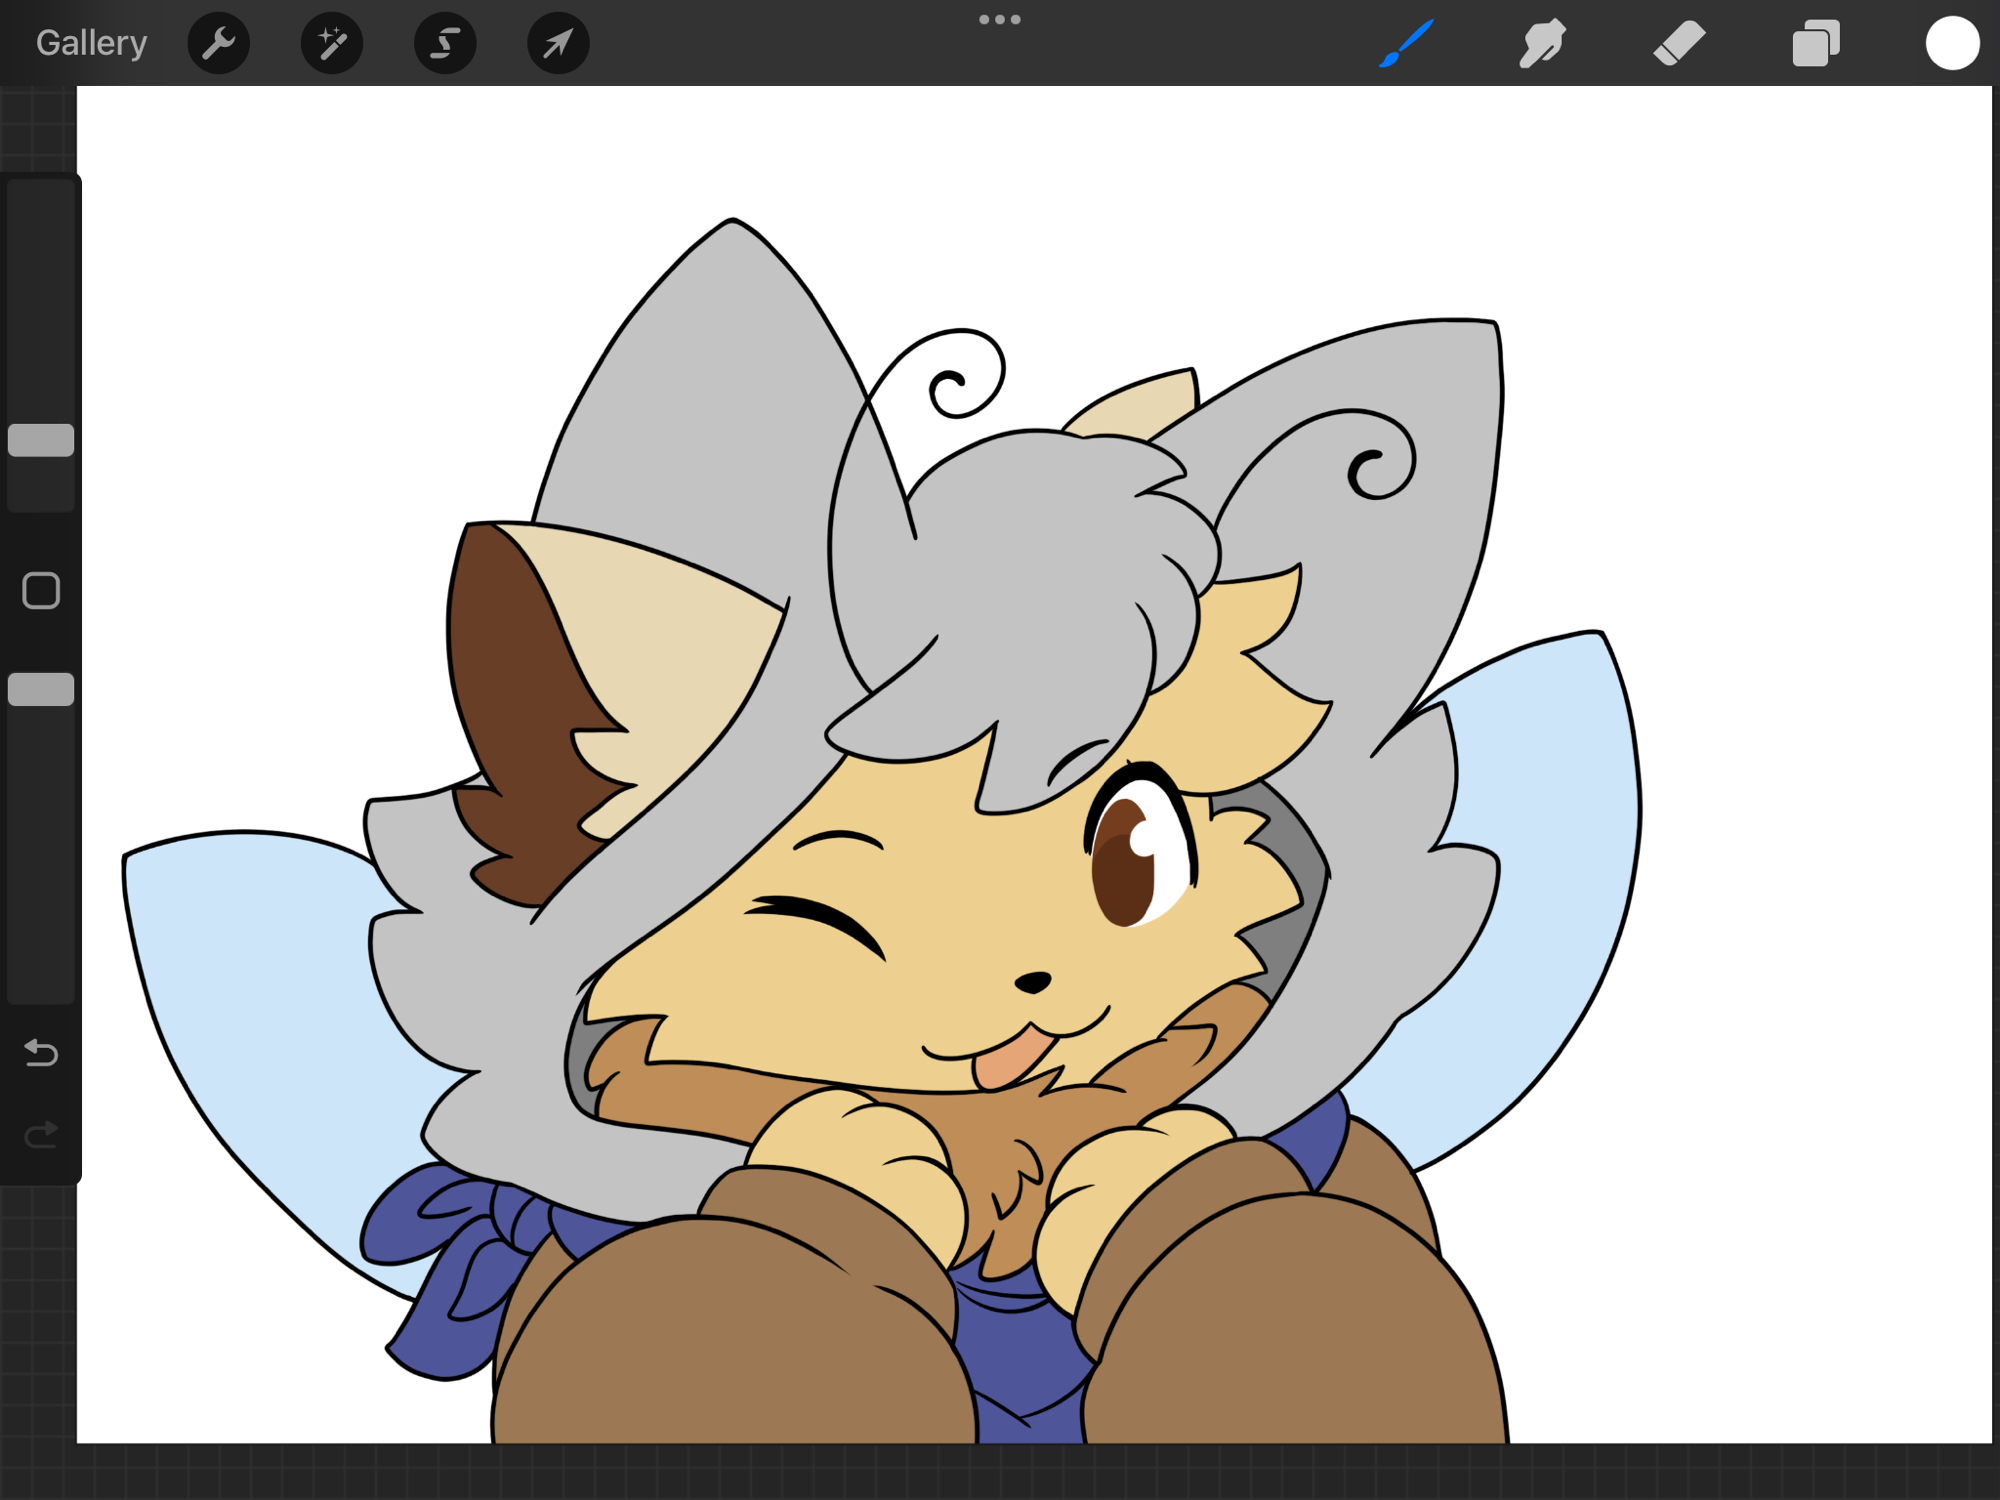Open the Adjustments magic wand menu
The width and height of the screenshot is (2000, 1500).
pyautogui.click(x=331, y=43)
